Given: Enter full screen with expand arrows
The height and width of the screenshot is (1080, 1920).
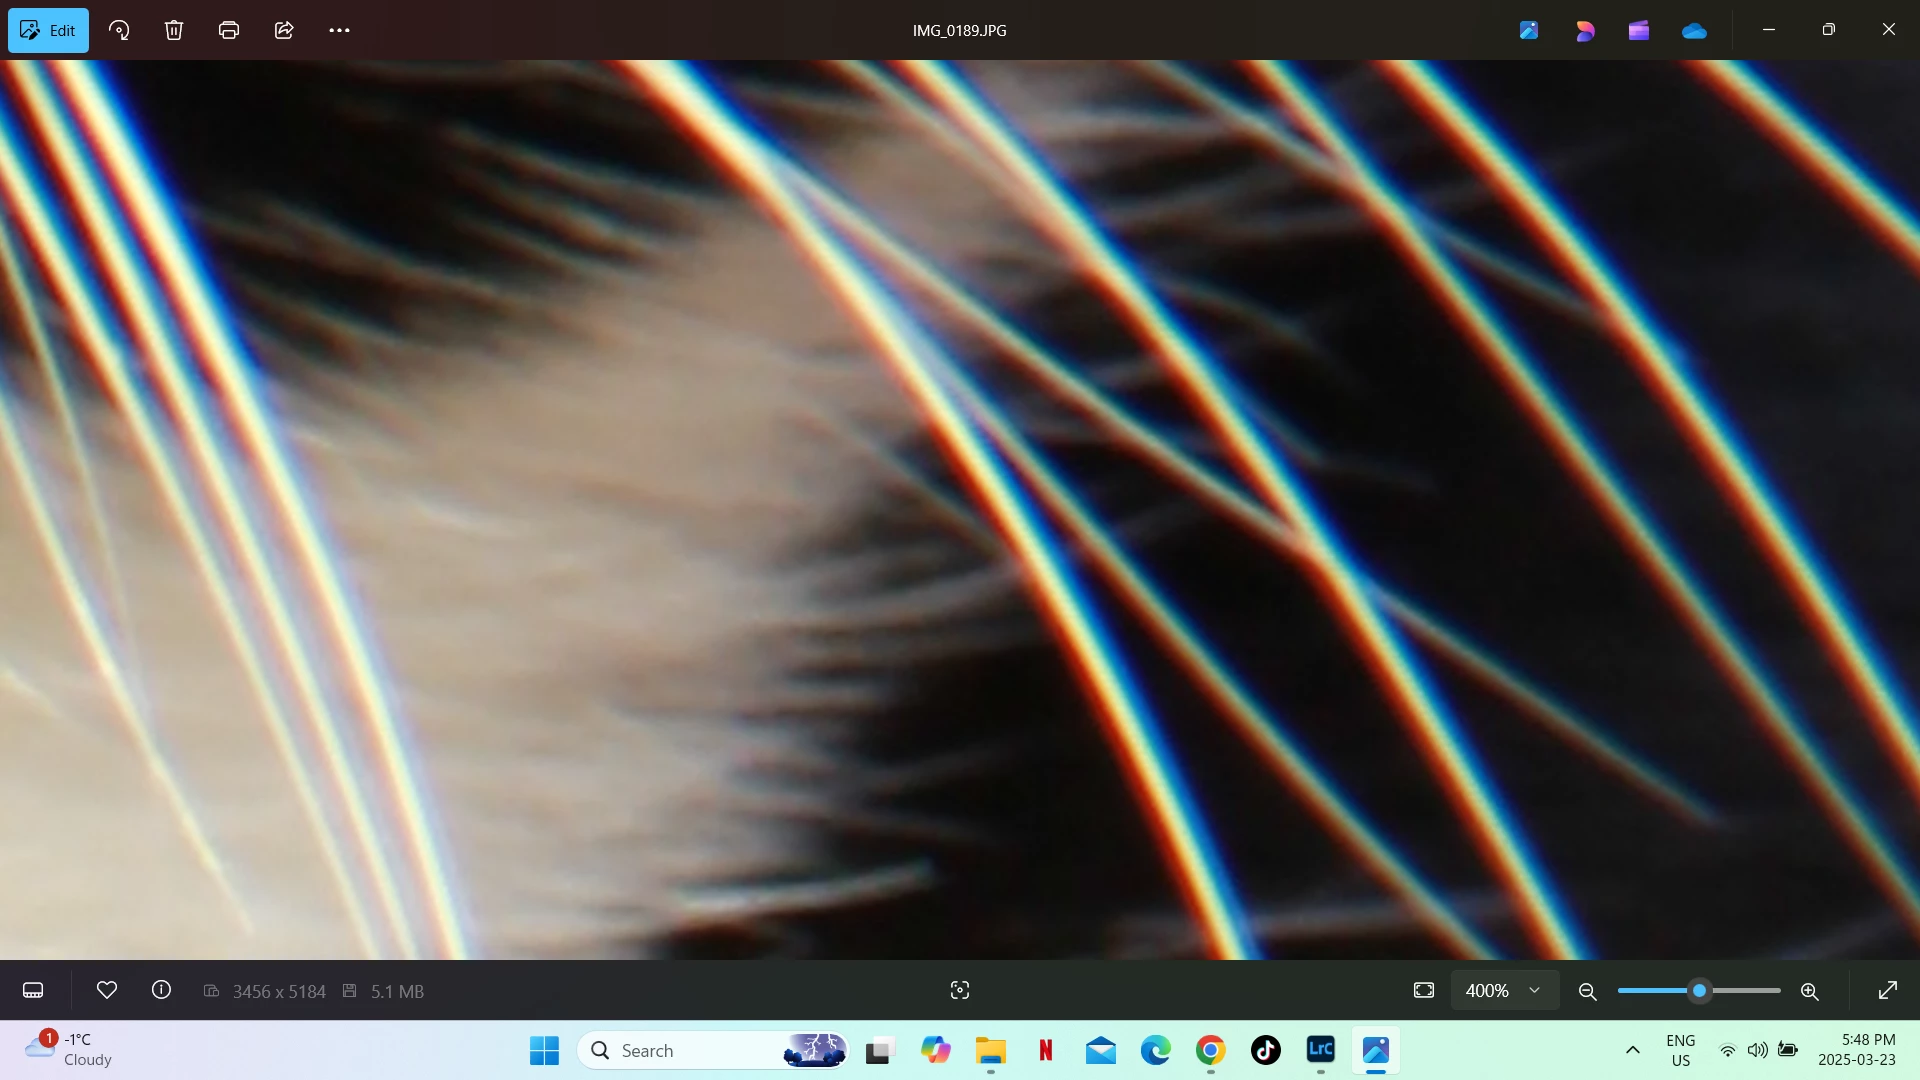Looking at the screenshot, I should pyautogui.click(x=1888, y=991).
